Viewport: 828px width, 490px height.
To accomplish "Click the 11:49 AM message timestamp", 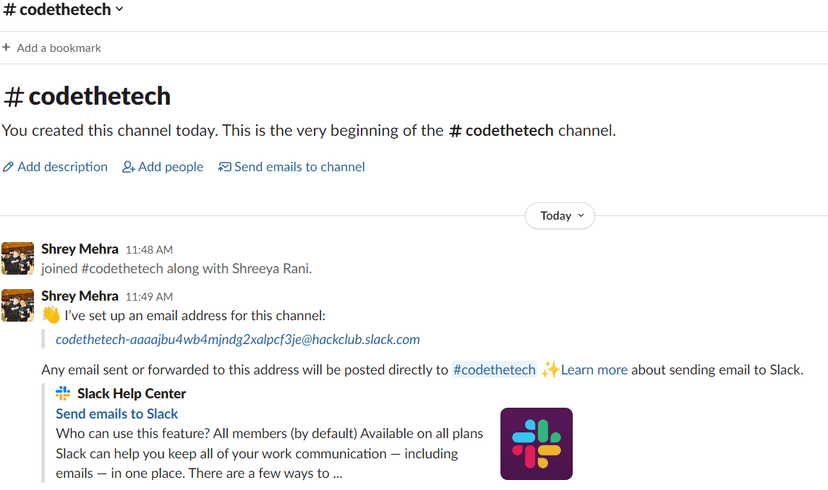I will [149, 297].
